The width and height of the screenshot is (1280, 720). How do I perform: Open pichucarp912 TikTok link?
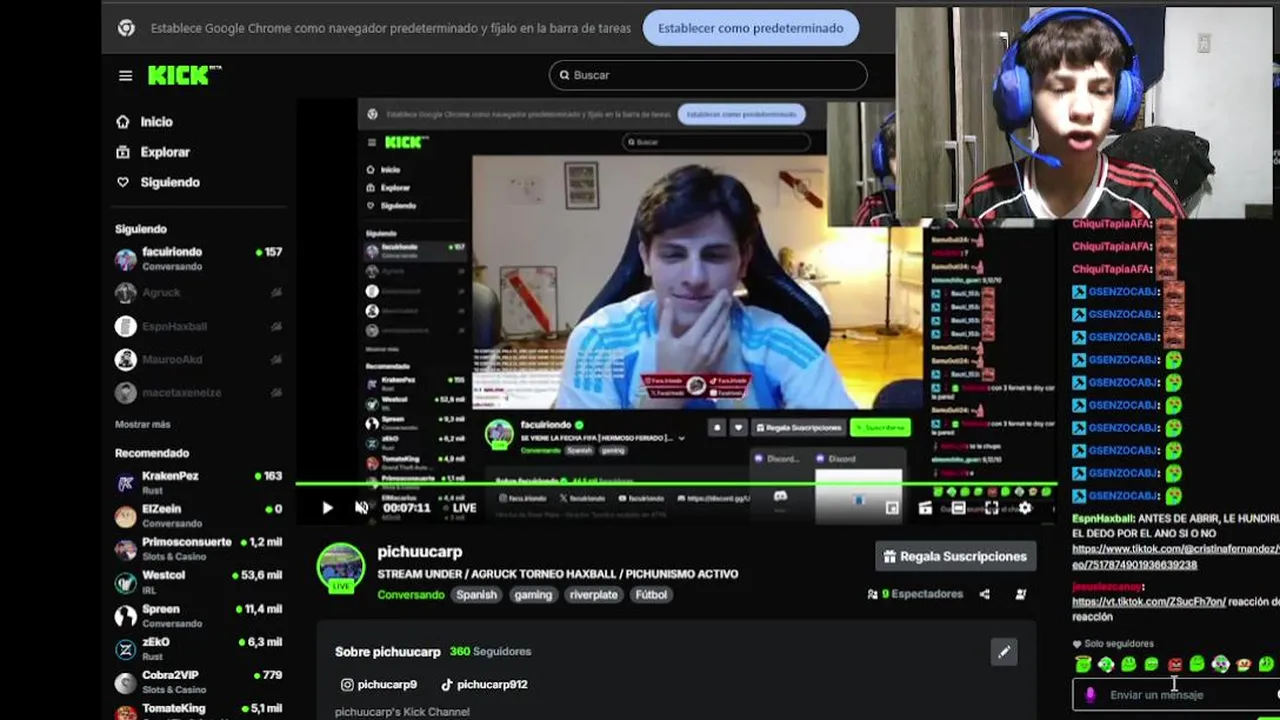484,685
